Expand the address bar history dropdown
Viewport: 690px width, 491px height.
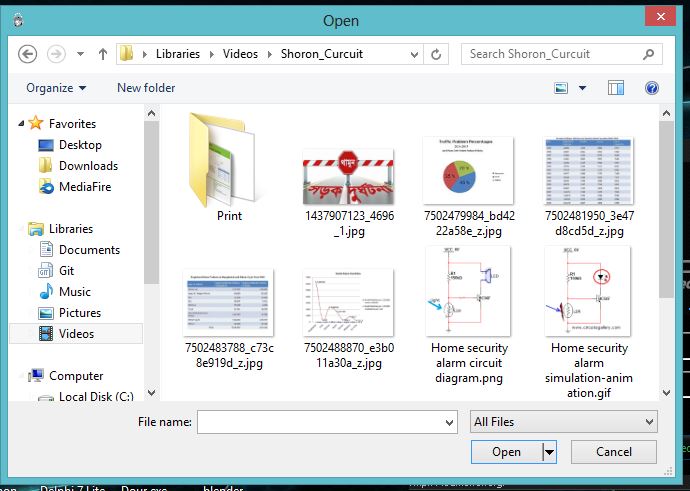tap(414, 55)
